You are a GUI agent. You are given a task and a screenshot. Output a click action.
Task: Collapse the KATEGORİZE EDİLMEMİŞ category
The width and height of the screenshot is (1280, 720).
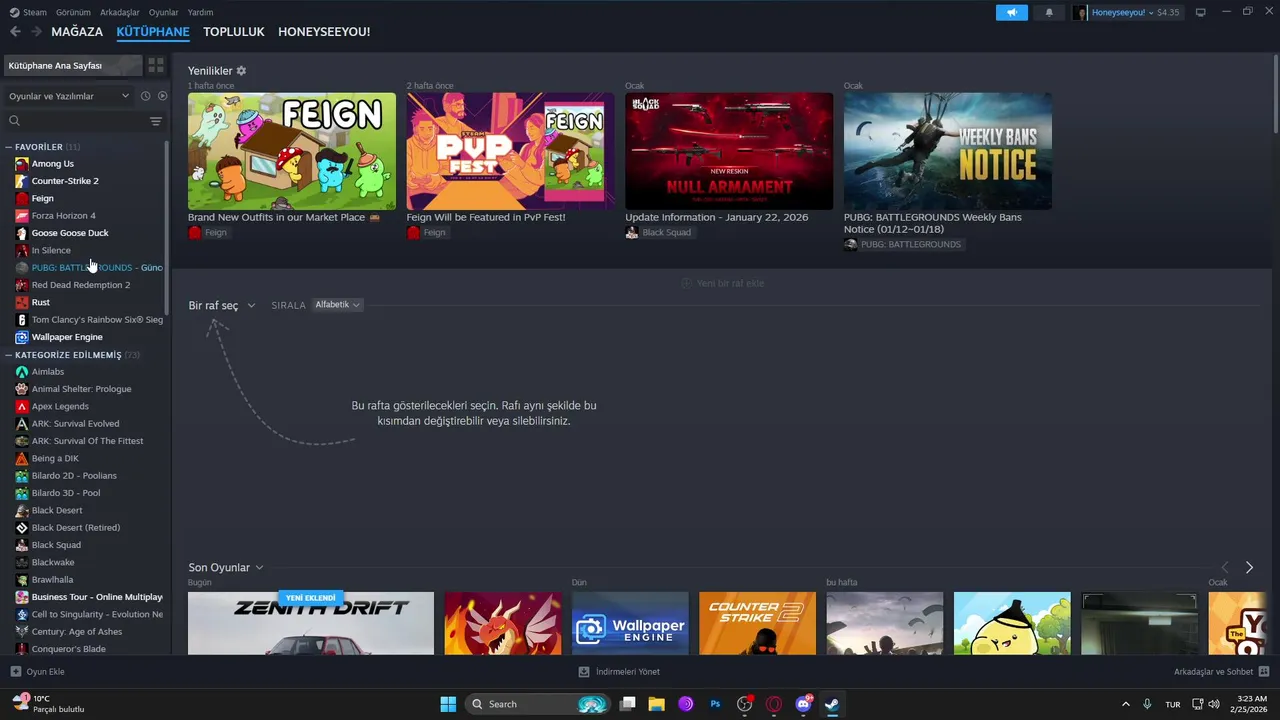9,355
